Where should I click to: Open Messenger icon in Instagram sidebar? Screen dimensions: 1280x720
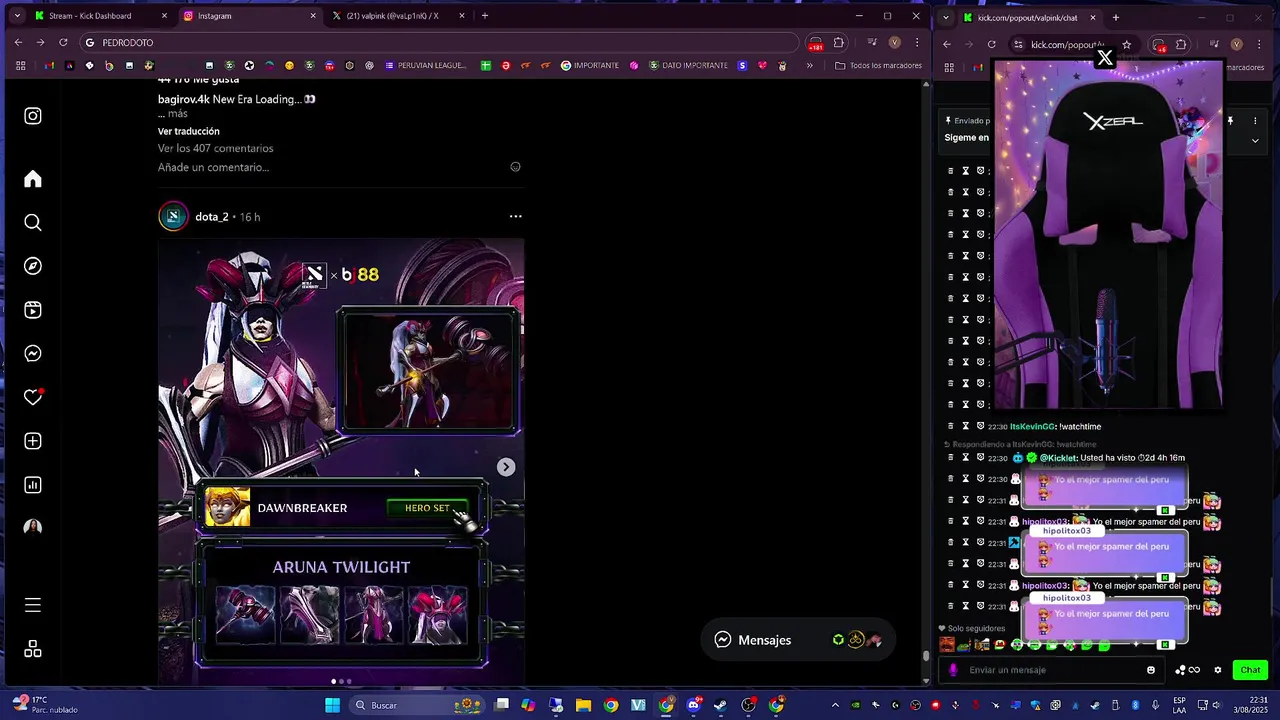(33, 353)
